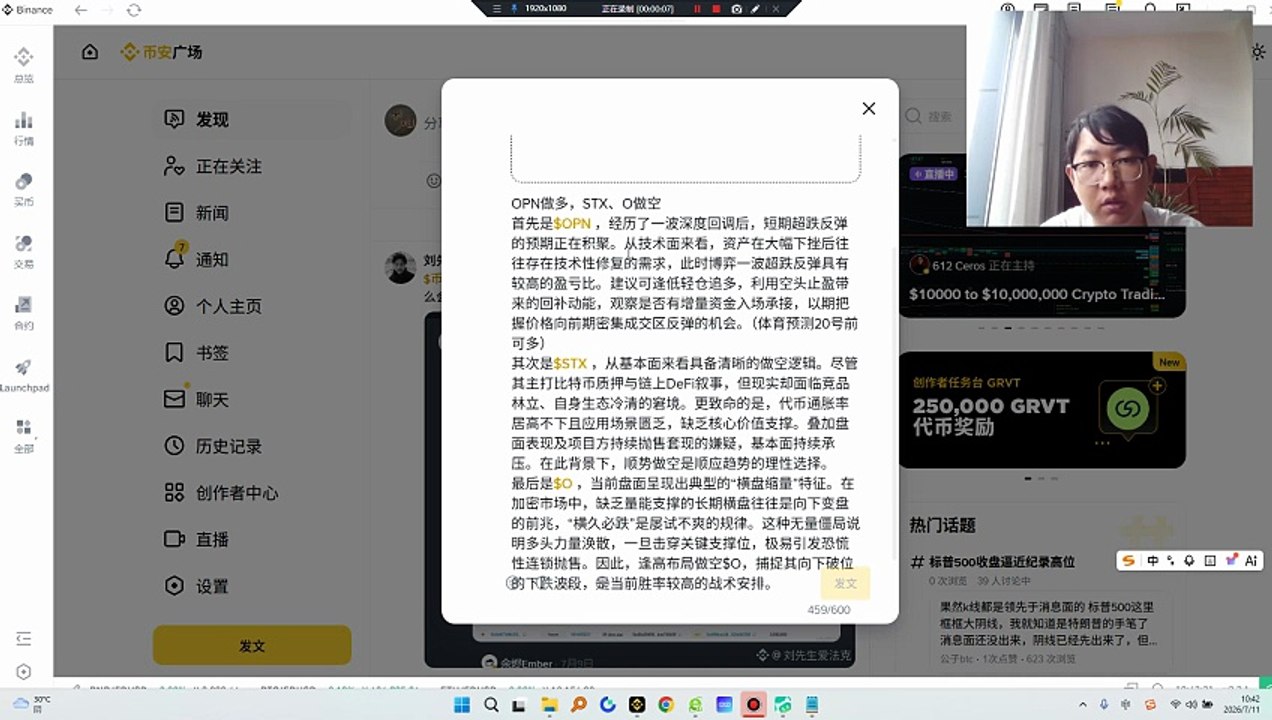Click the red screen recorder taskbar icon
1272x720 pixels.
753,705
